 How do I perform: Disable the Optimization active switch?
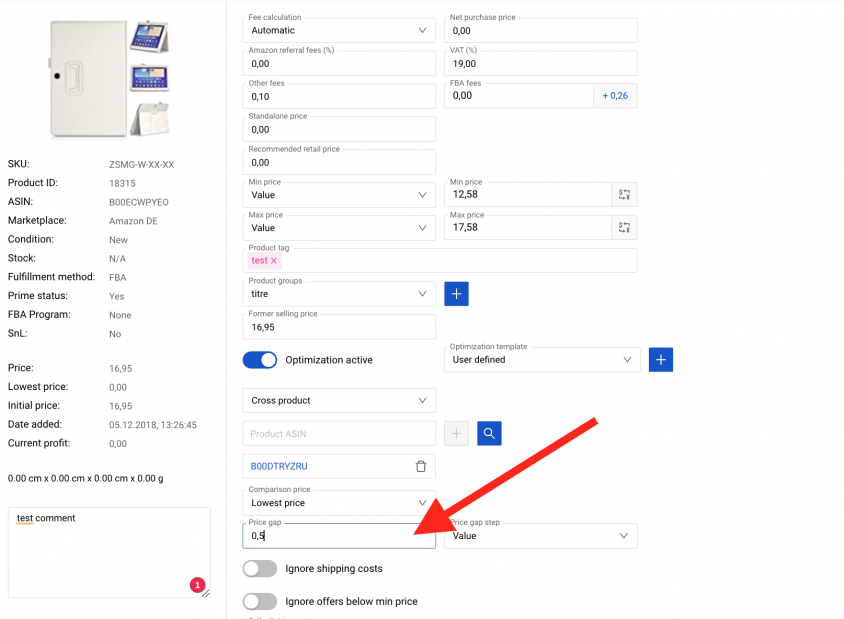point(260,360)
